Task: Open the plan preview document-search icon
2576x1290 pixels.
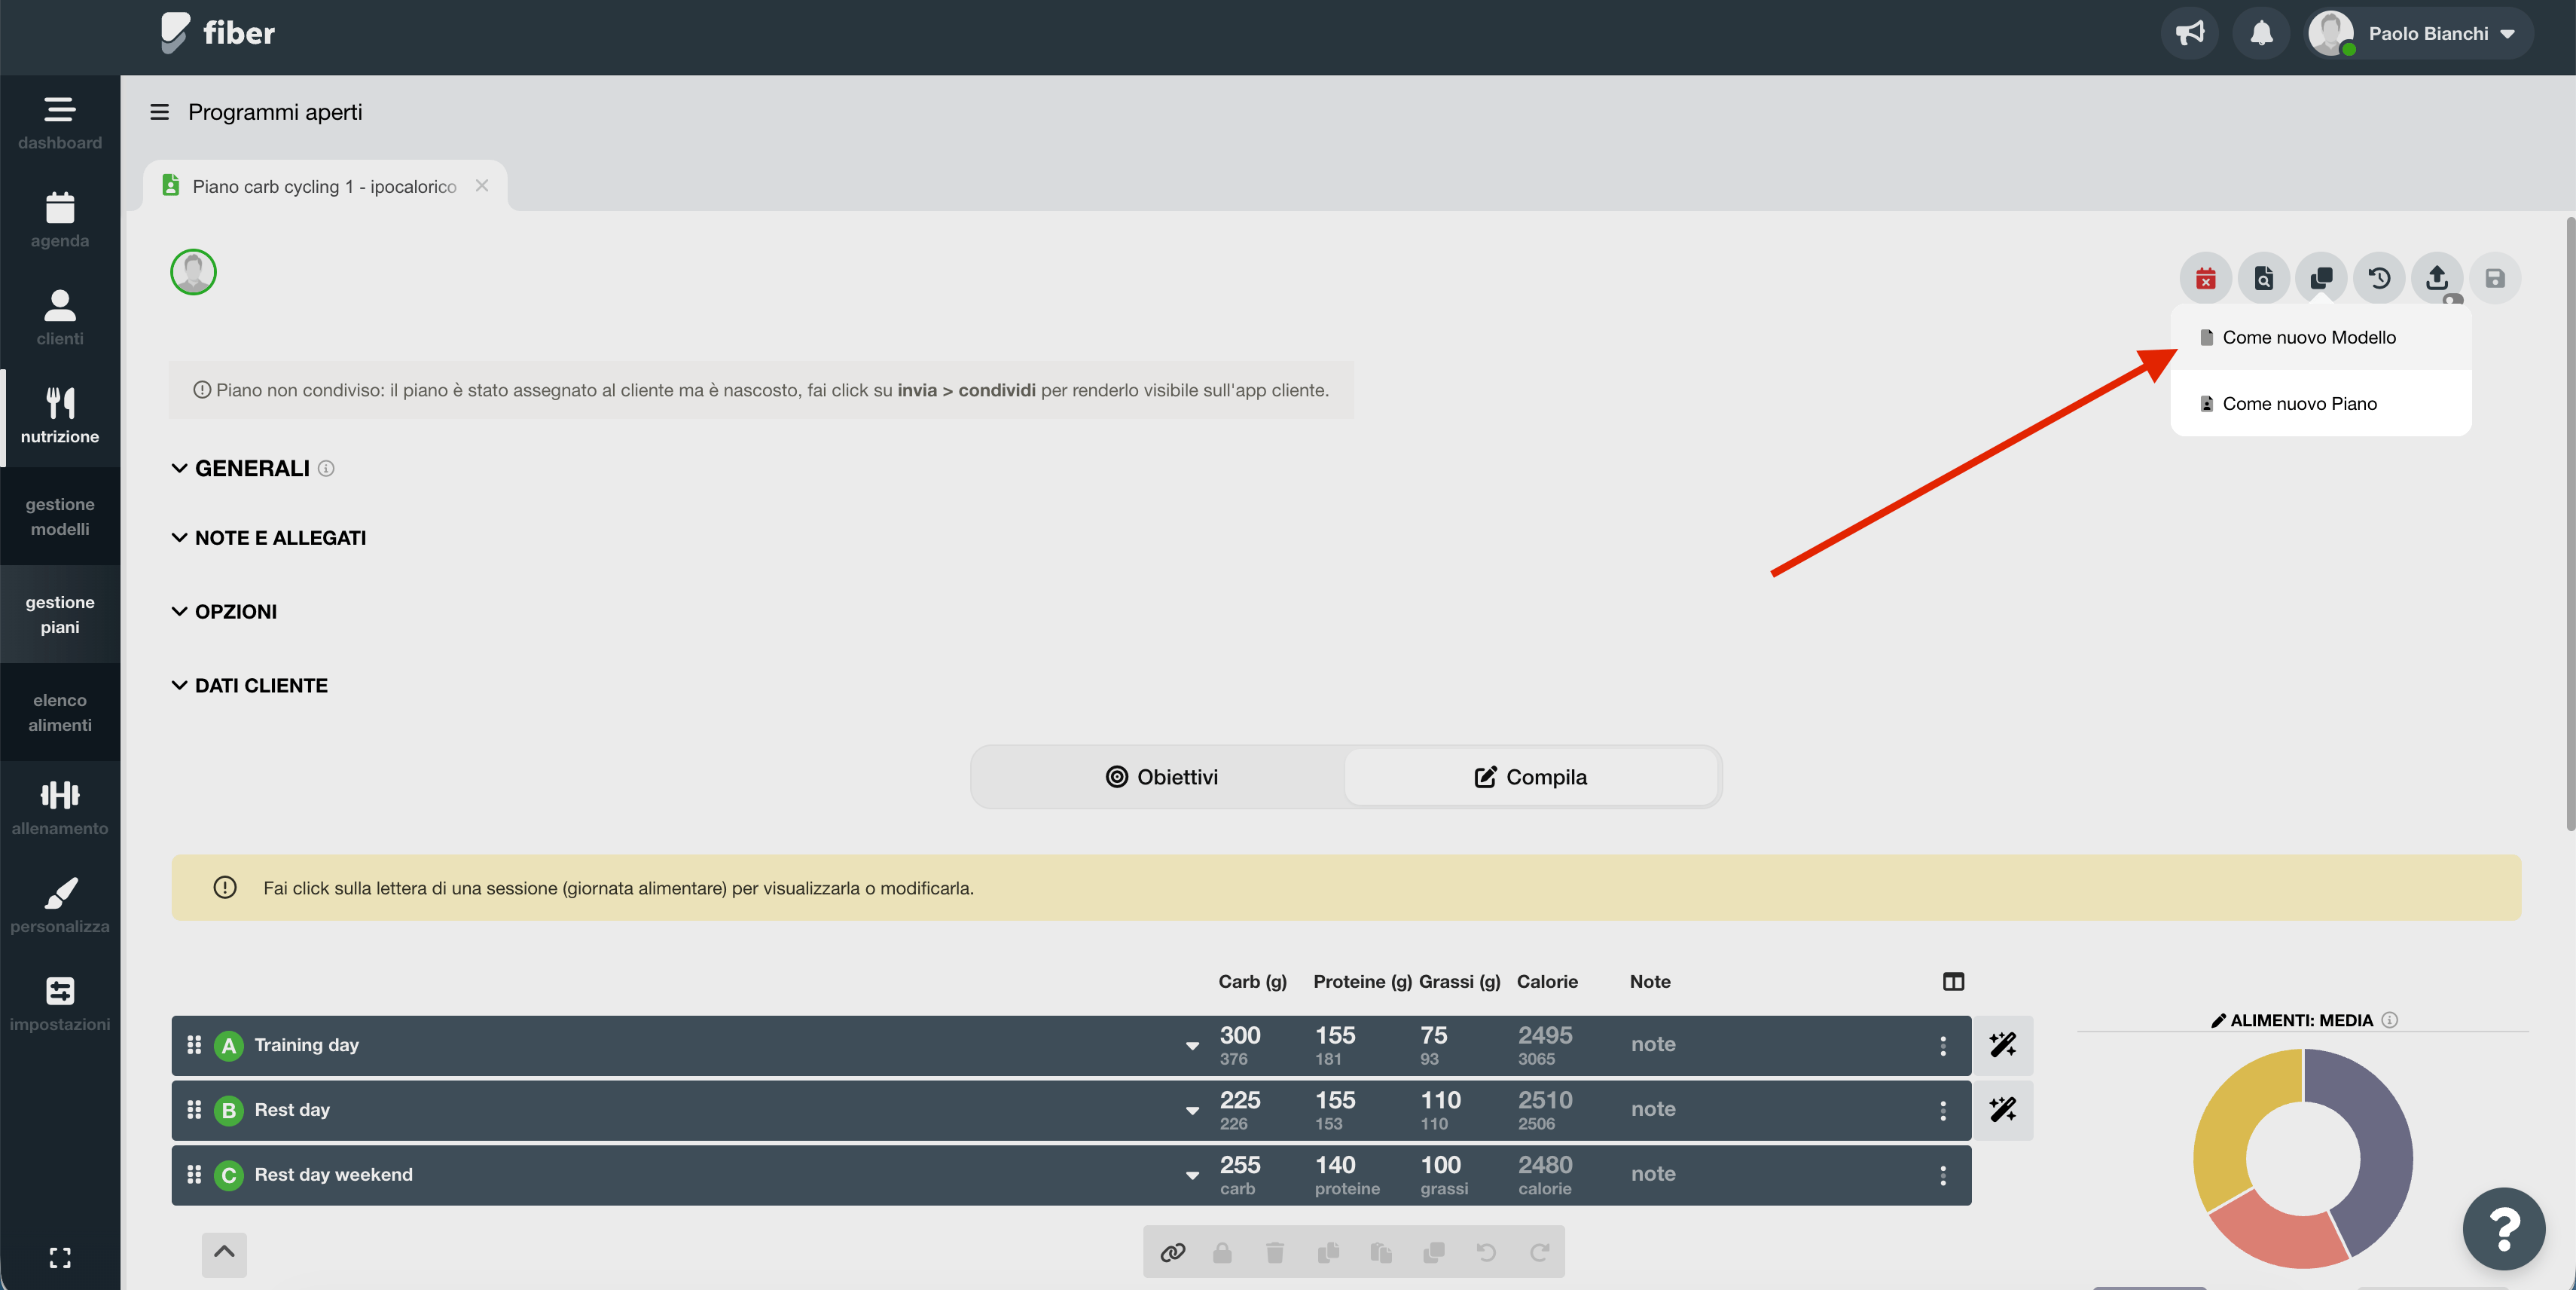Action: (2263, 278)
